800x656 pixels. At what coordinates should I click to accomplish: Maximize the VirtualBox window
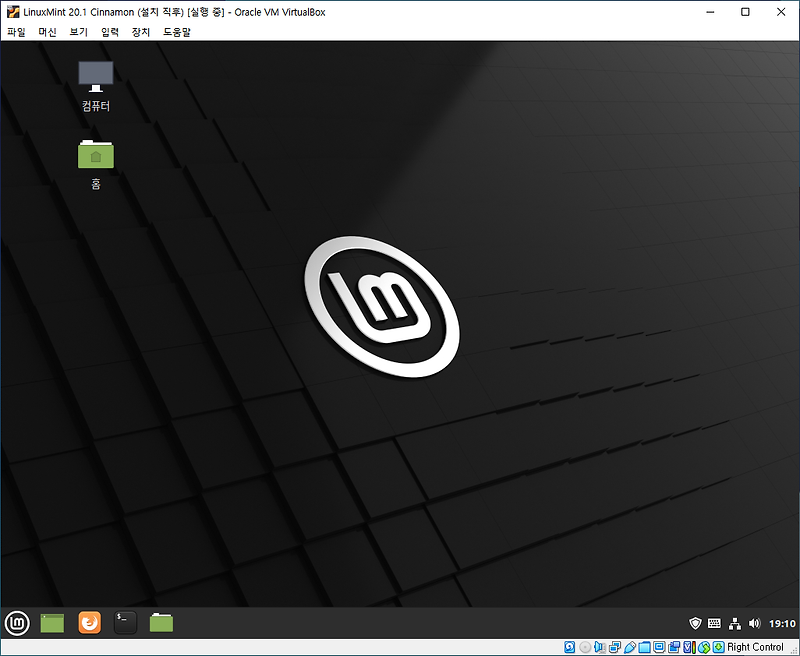(x=745, y=12)
